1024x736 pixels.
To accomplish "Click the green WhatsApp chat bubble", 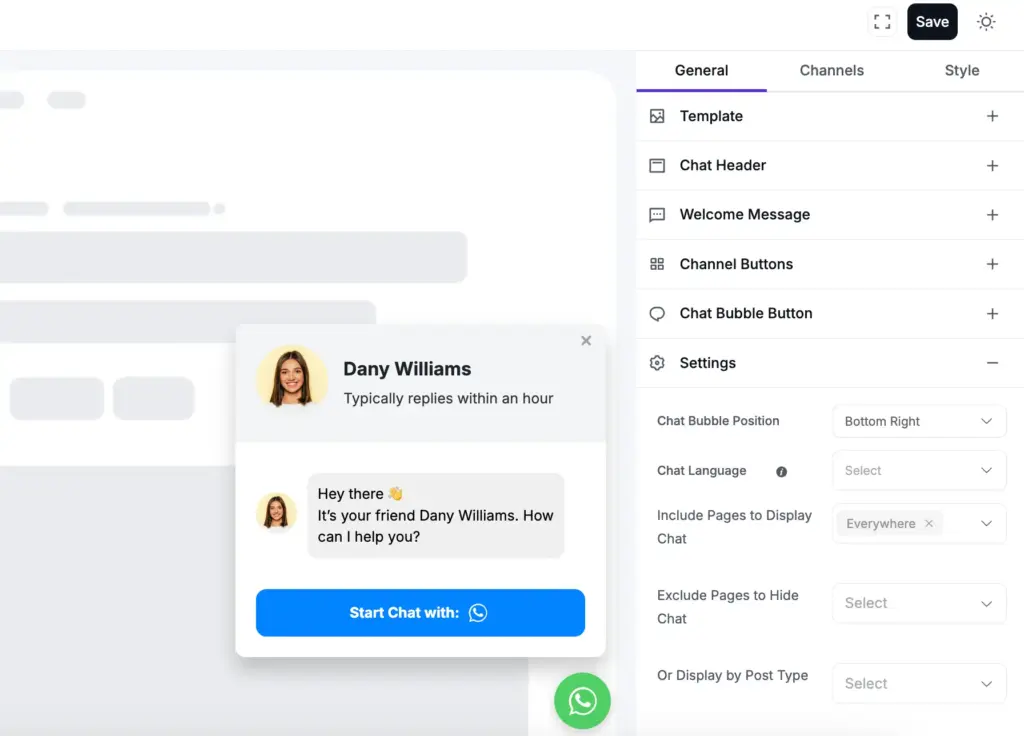I will (x=582, y=701).
